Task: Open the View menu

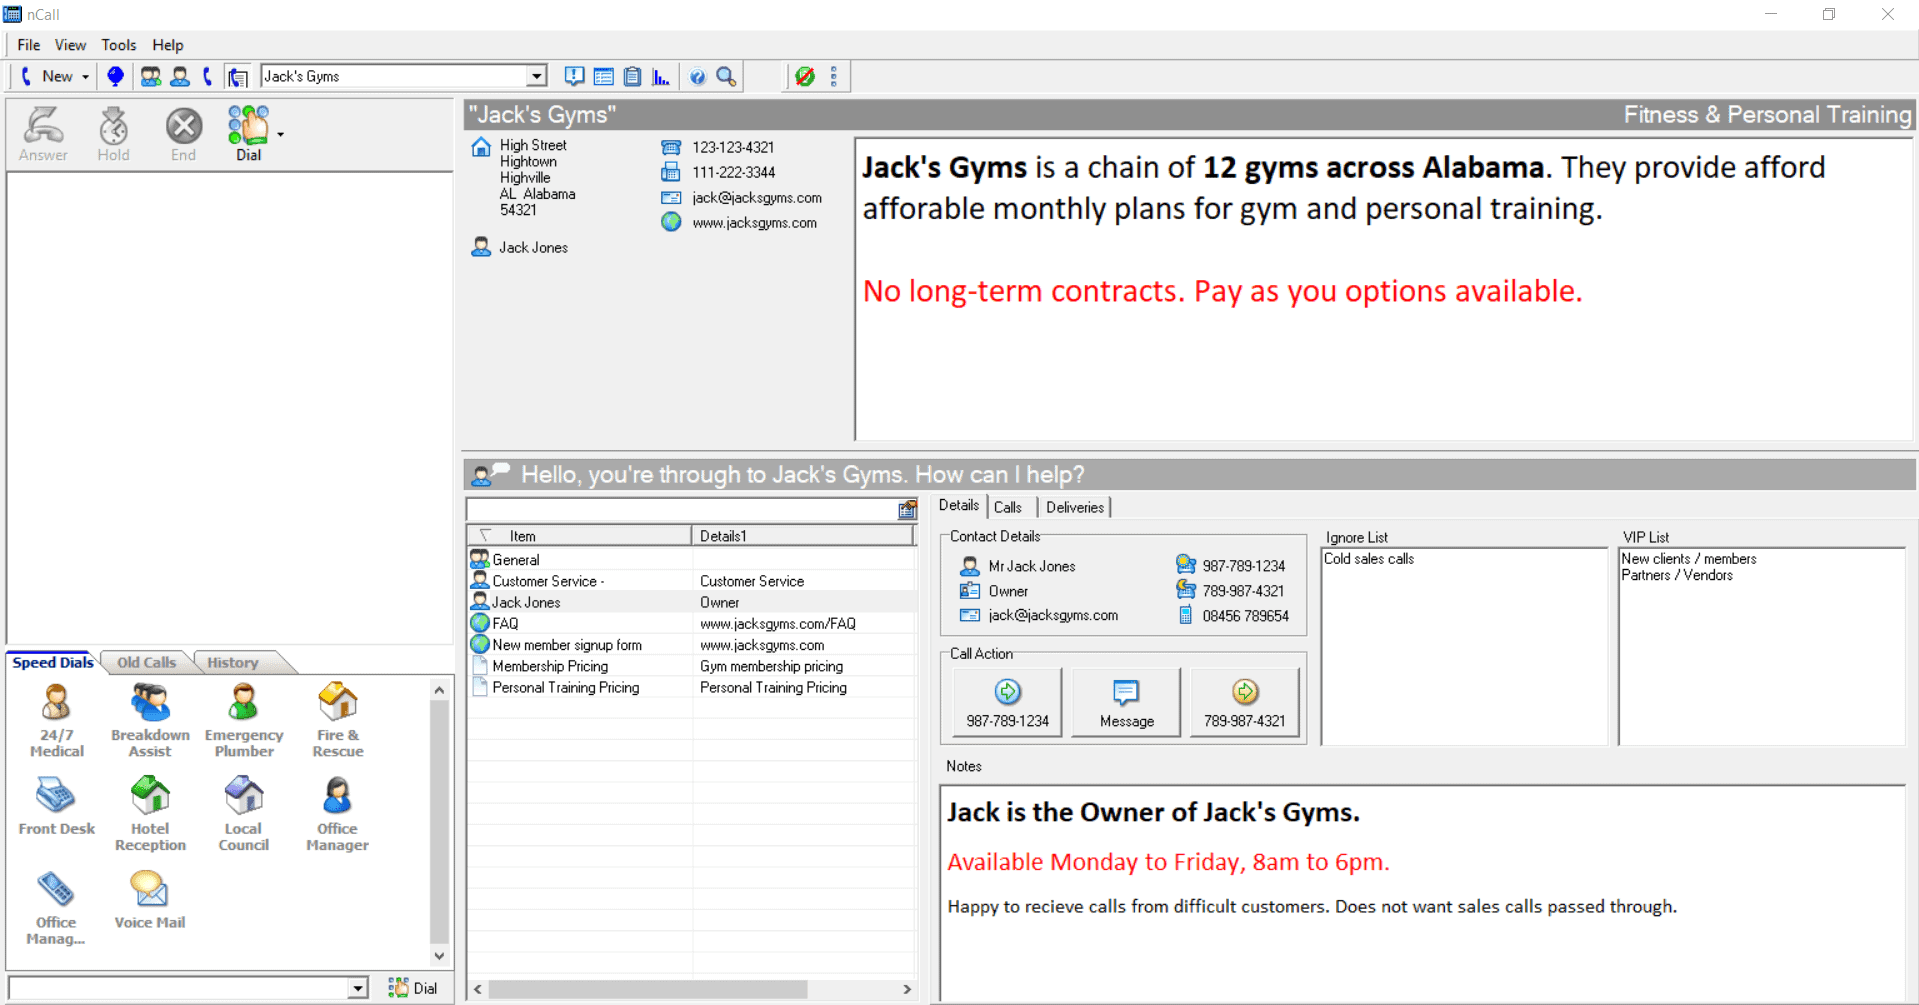Action: pyautogui.click(x=70, y=45)
